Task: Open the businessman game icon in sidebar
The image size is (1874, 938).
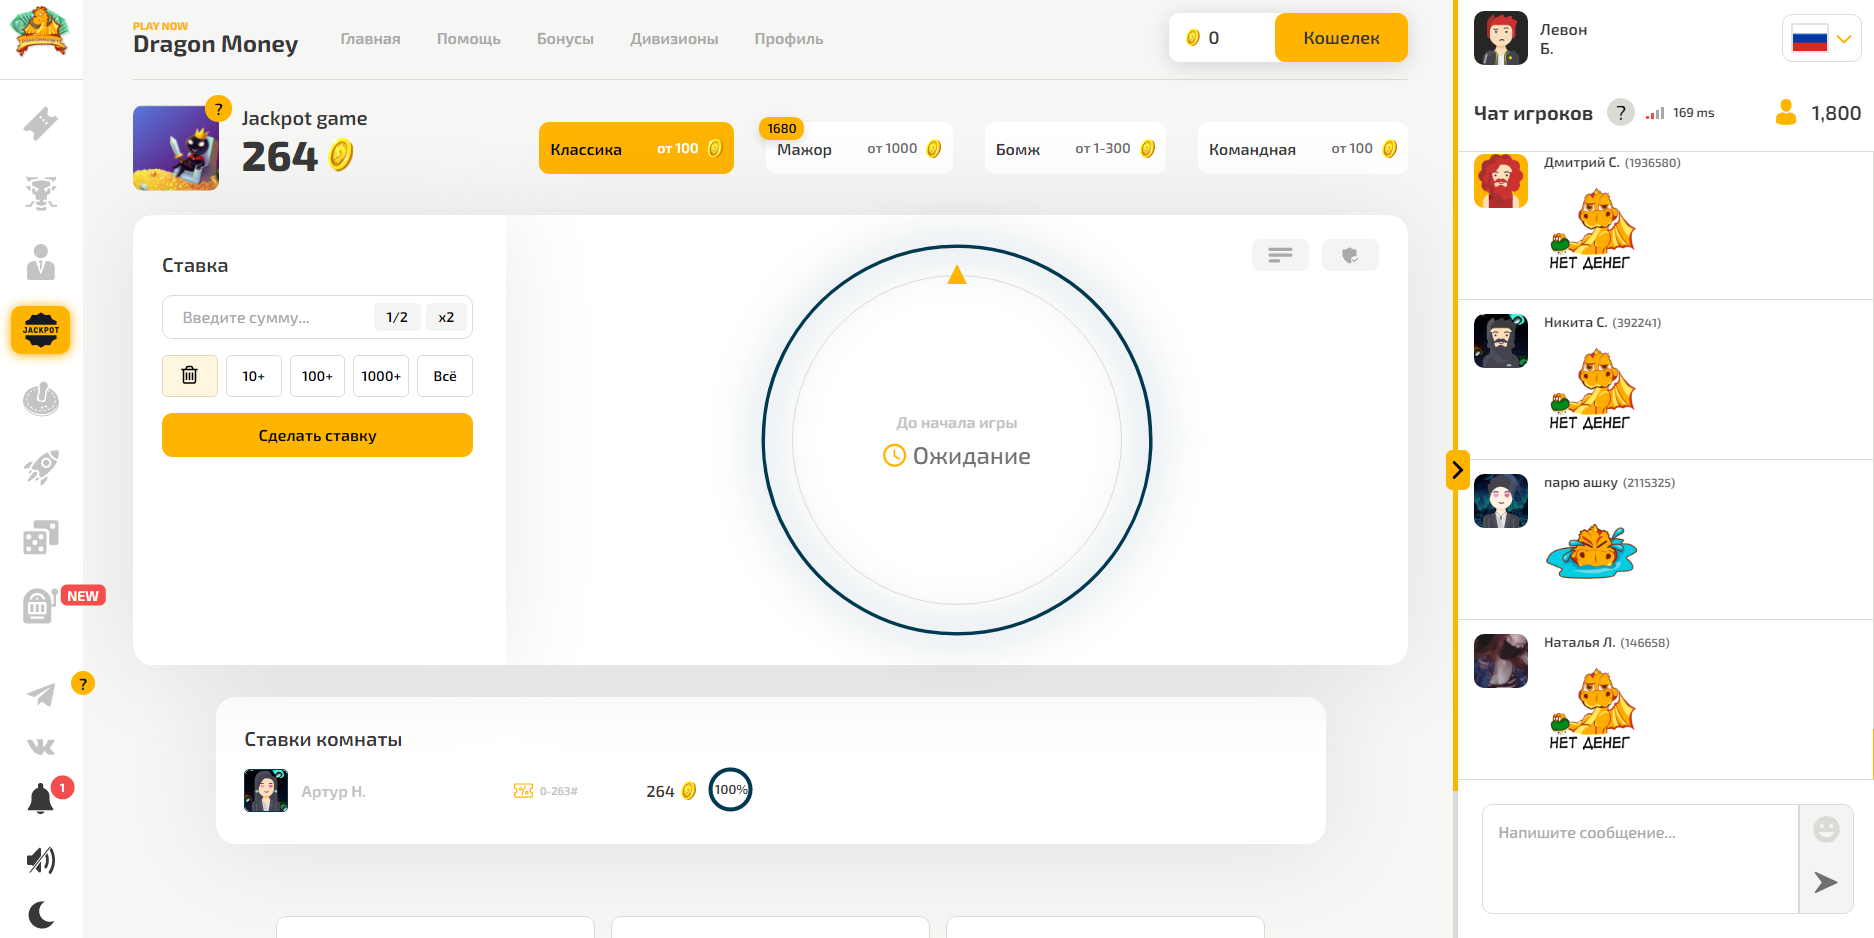Action: coord(41,262)
